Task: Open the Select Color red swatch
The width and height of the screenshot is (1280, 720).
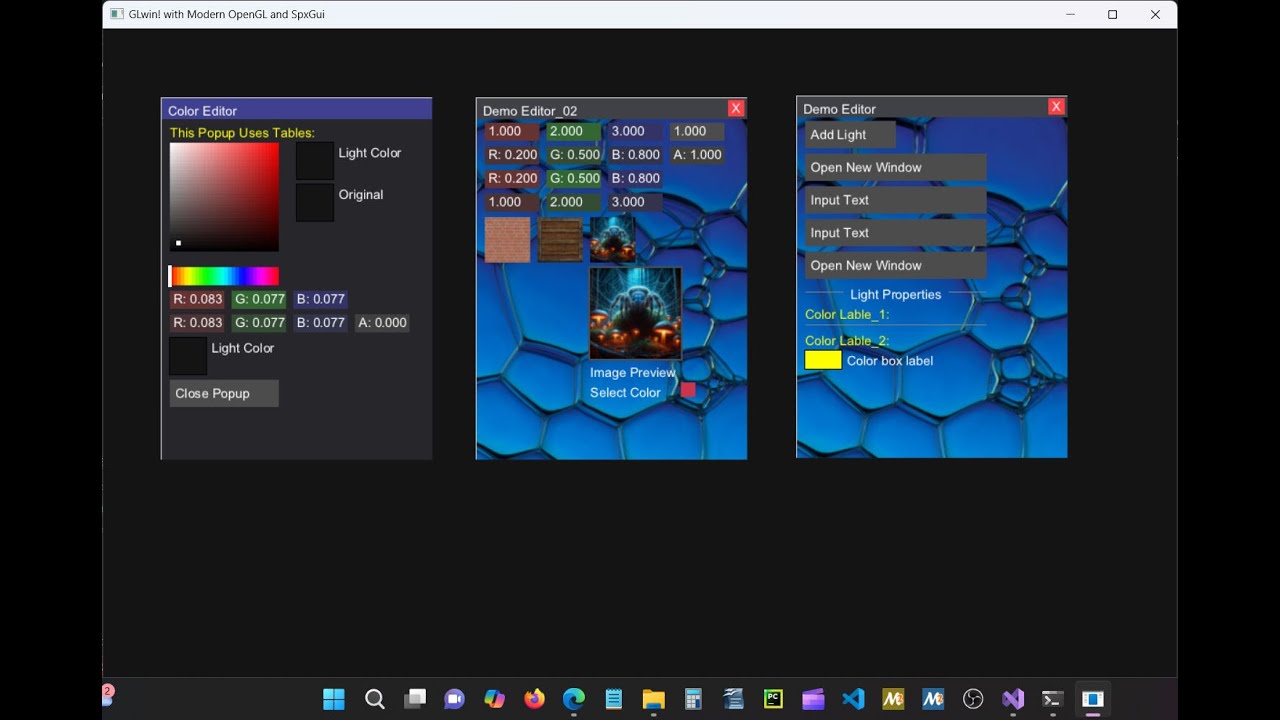Action: click(x=688, y=390)
